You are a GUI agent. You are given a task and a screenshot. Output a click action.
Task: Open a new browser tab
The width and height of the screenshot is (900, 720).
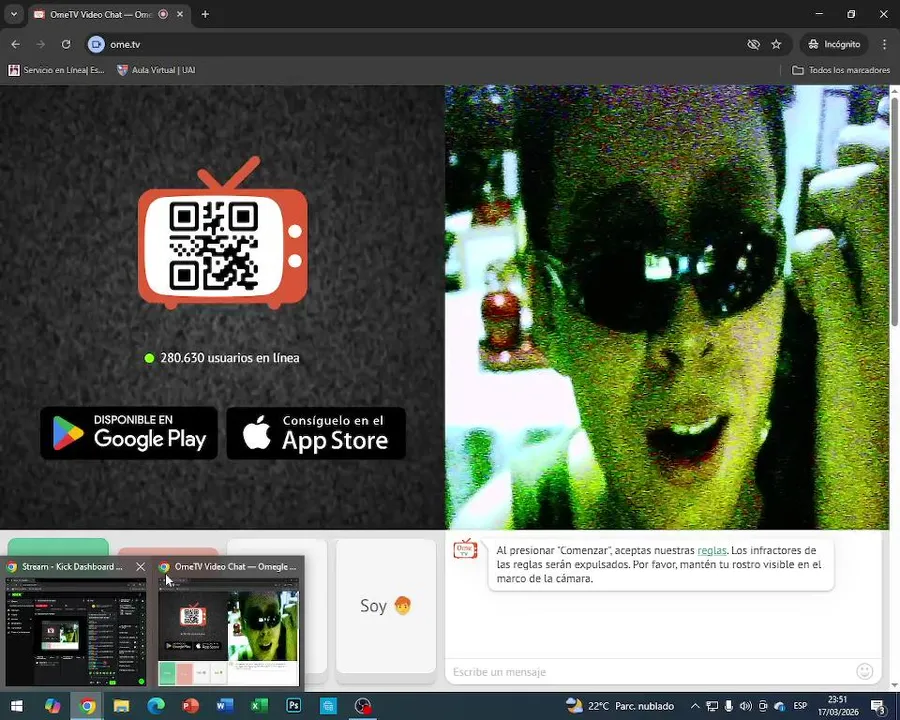205,14
